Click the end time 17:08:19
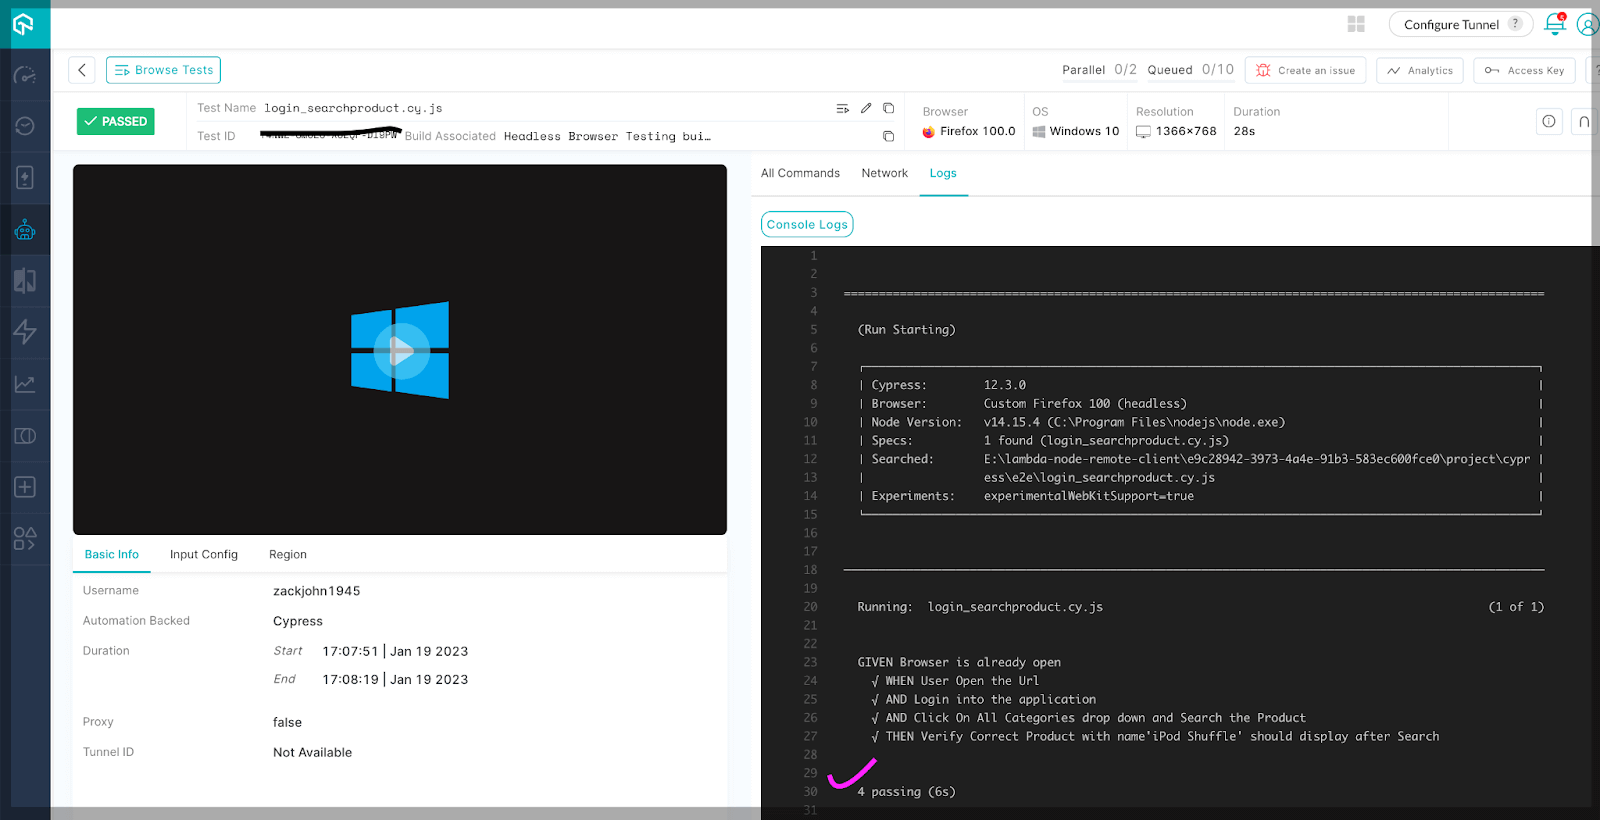 [x=350, y=679]
